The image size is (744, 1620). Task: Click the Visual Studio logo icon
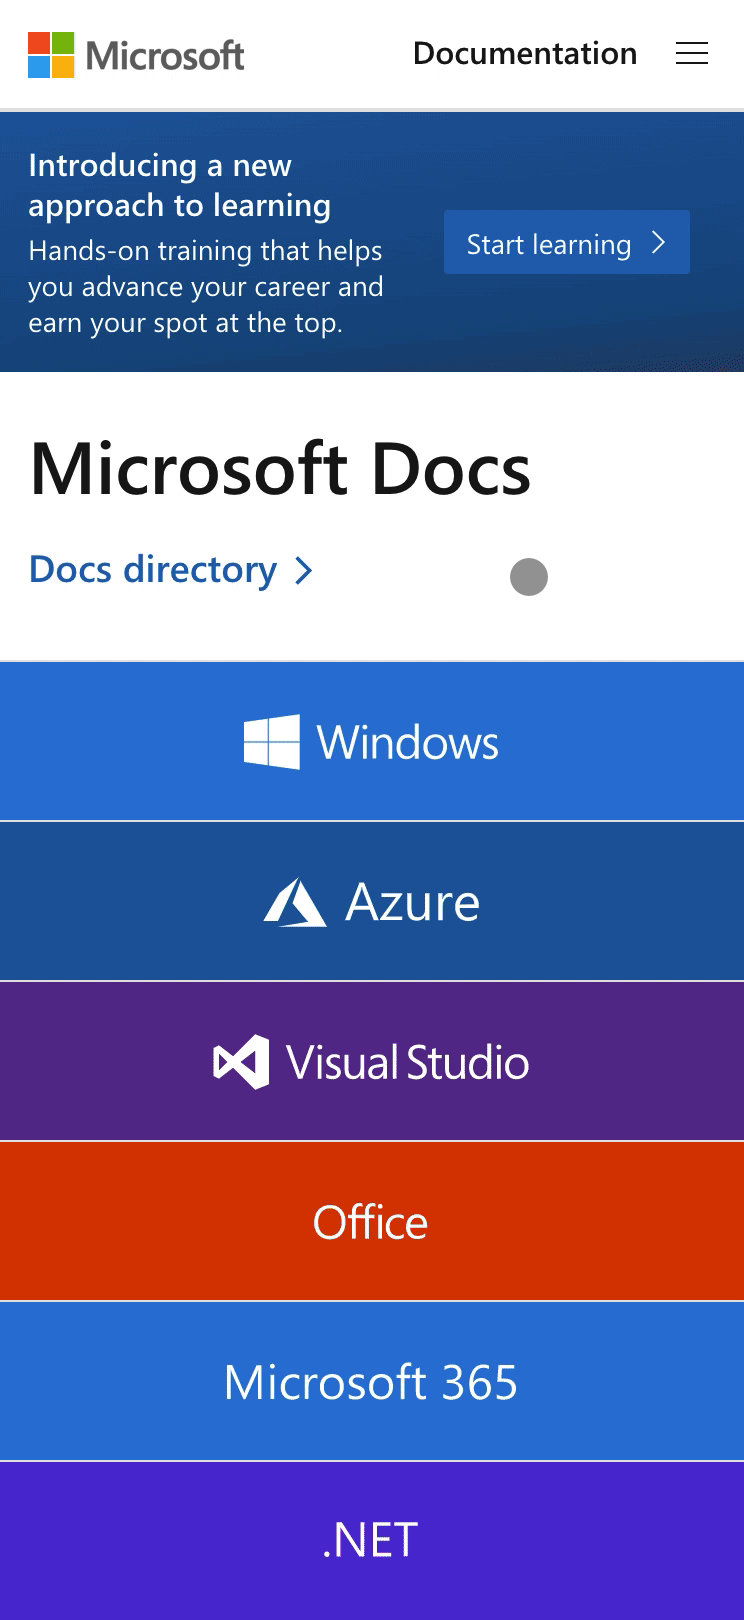(241, 1062)
